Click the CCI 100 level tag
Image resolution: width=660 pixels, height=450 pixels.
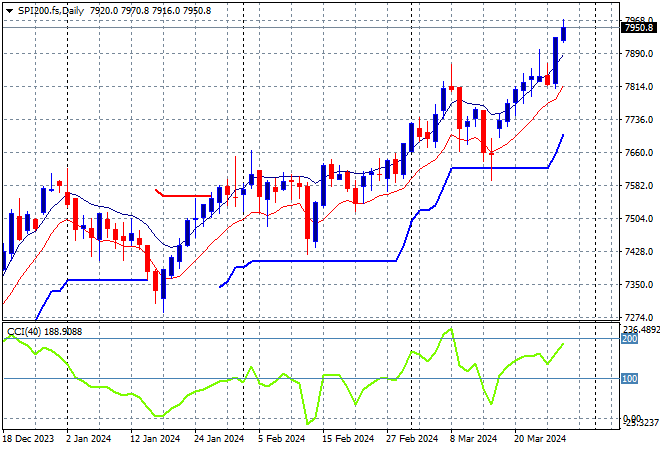(x=630, y=378)
